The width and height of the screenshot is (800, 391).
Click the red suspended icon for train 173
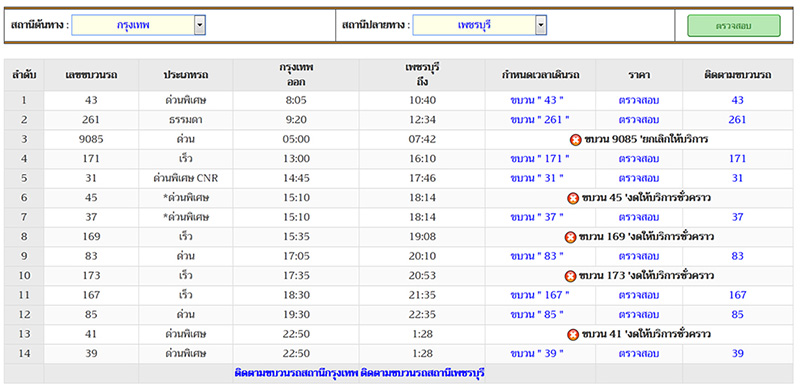[570, 276]
